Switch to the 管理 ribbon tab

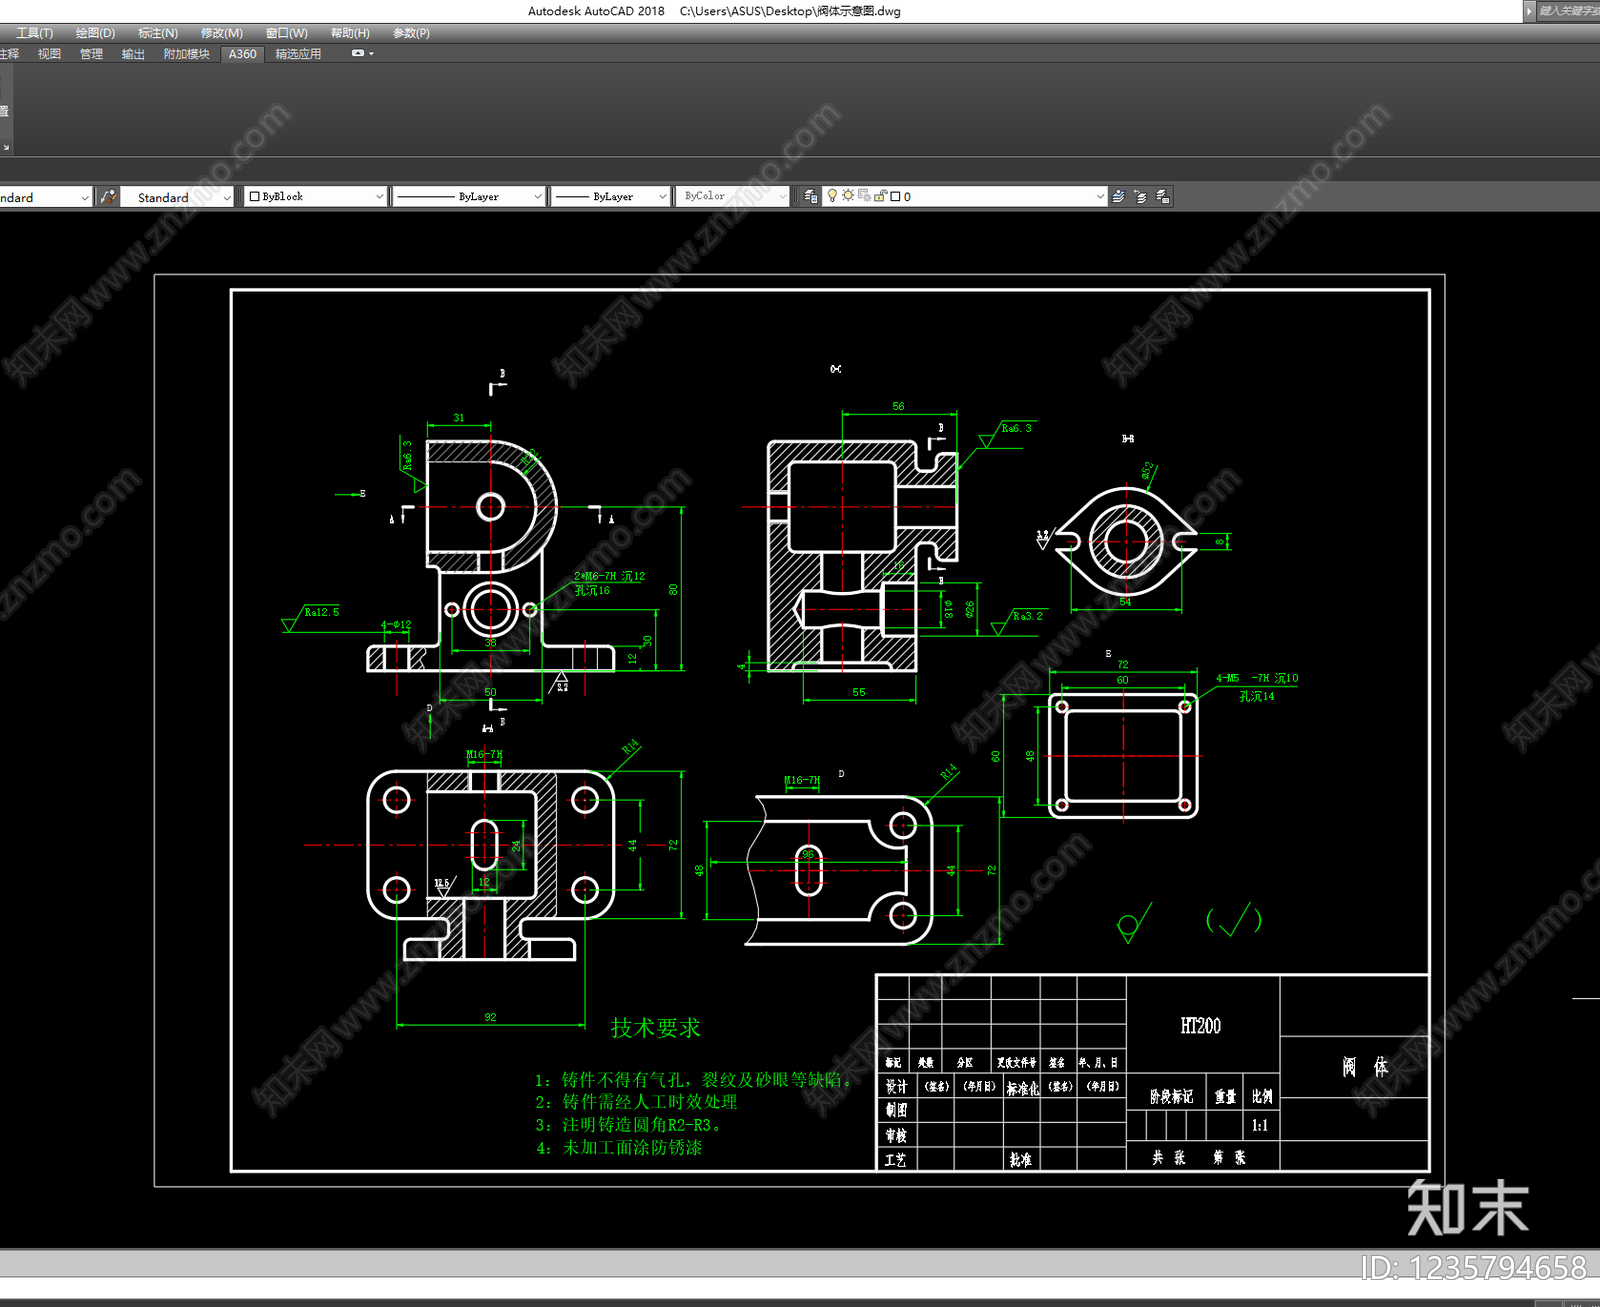click(x=91, y=54)
